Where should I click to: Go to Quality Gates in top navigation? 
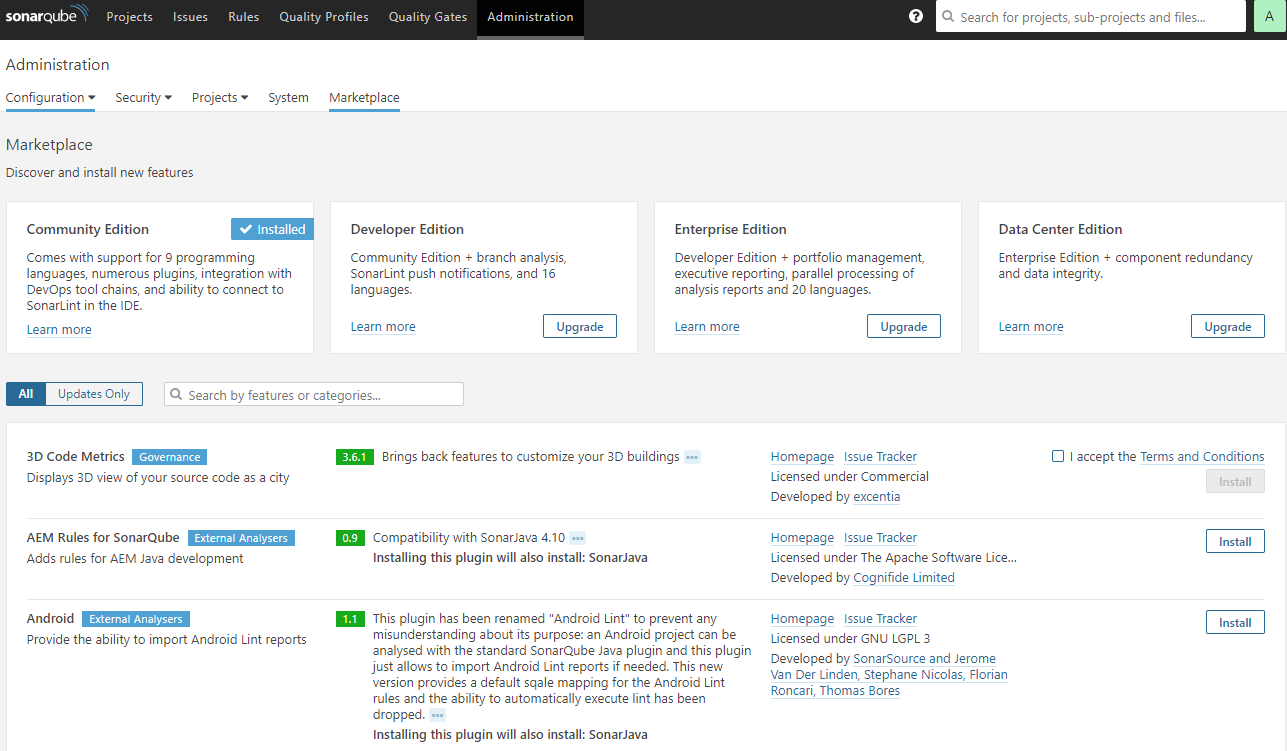pos(427,17)
